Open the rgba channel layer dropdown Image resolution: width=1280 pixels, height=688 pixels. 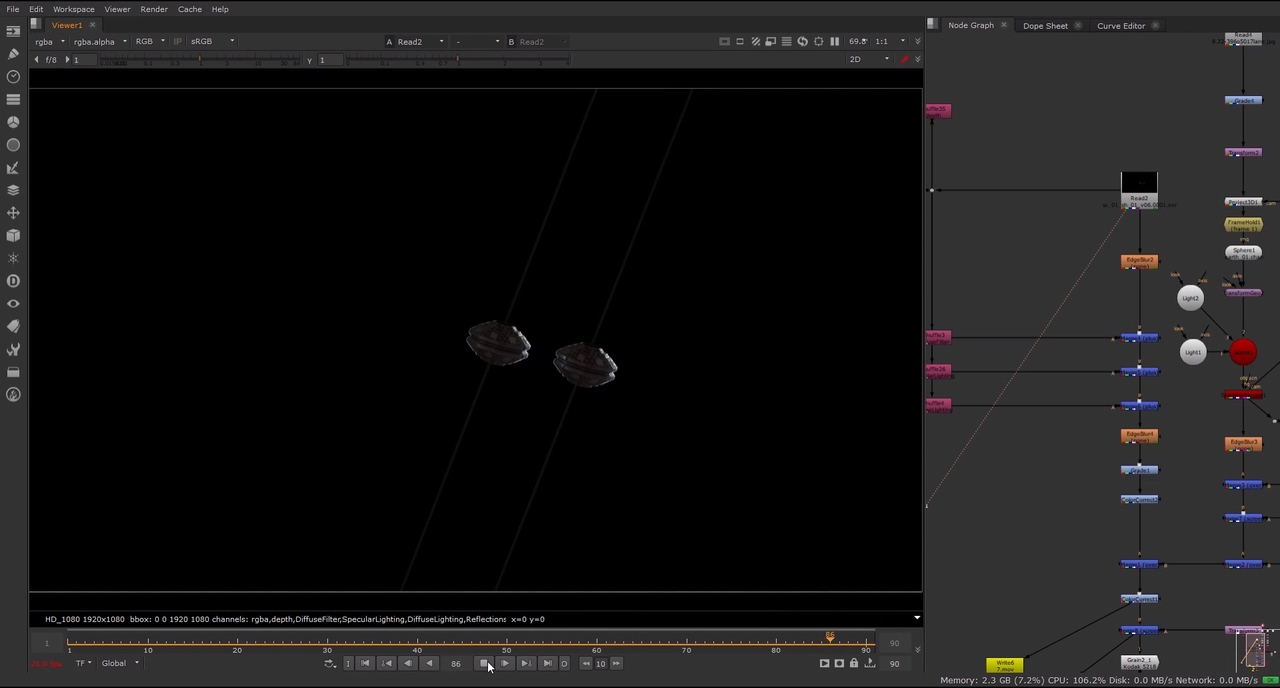point(49,42)
